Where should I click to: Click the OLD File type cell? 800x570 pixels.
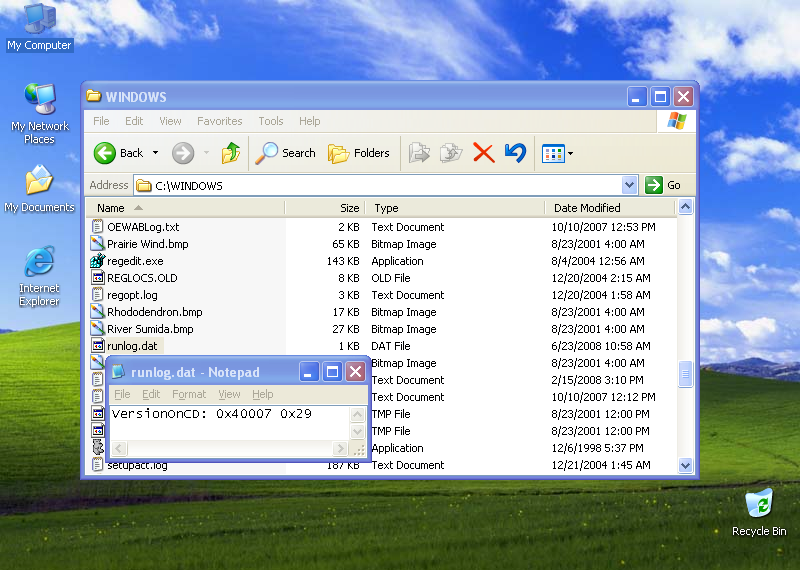point(391,278)
